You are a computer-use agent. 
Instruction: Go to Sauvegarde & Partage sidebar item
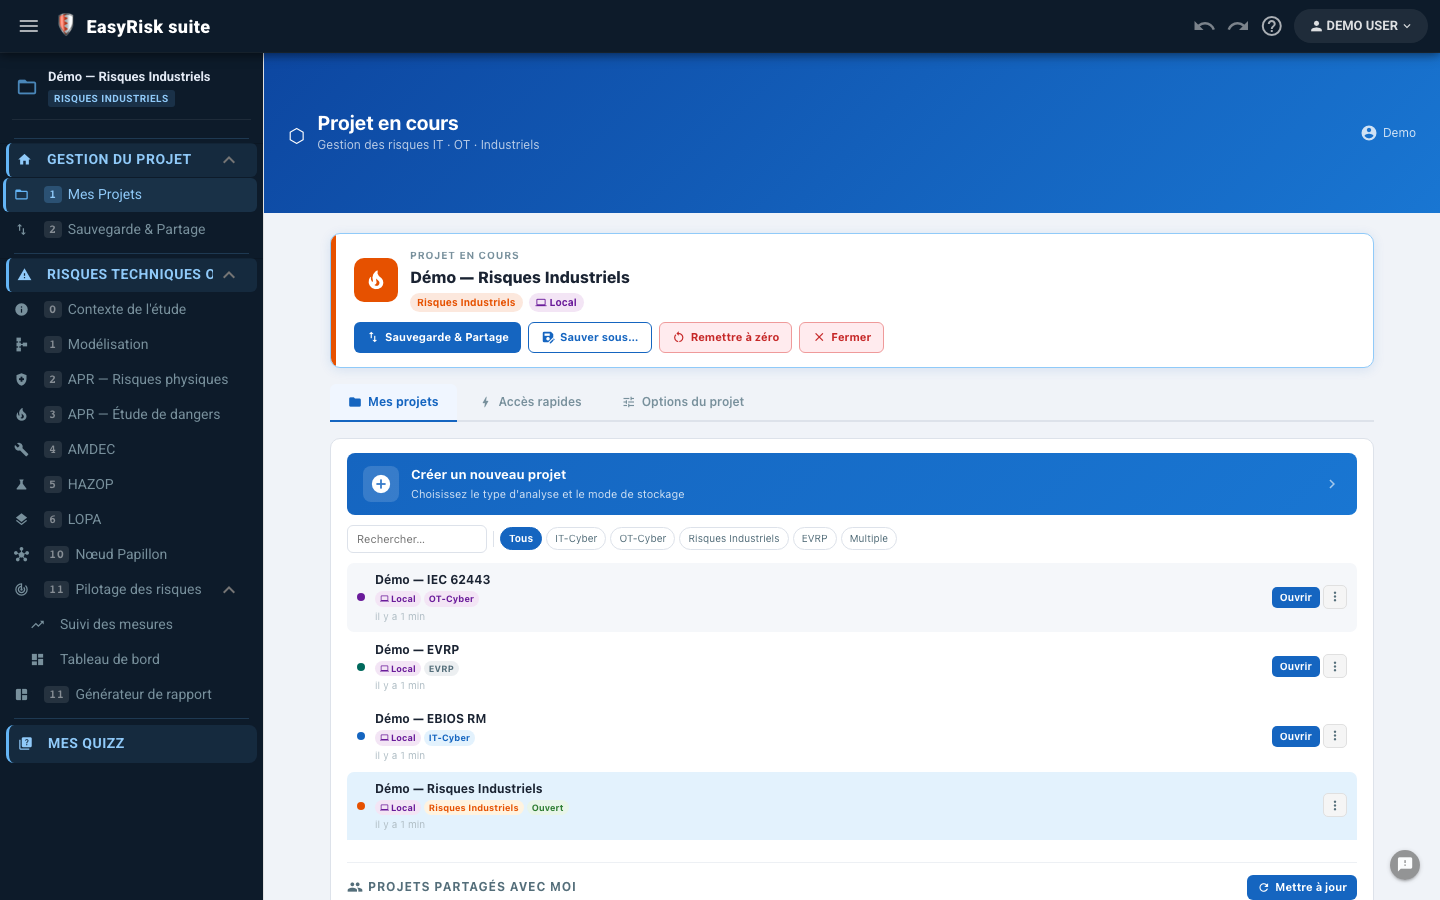click(x=131, y=230)
